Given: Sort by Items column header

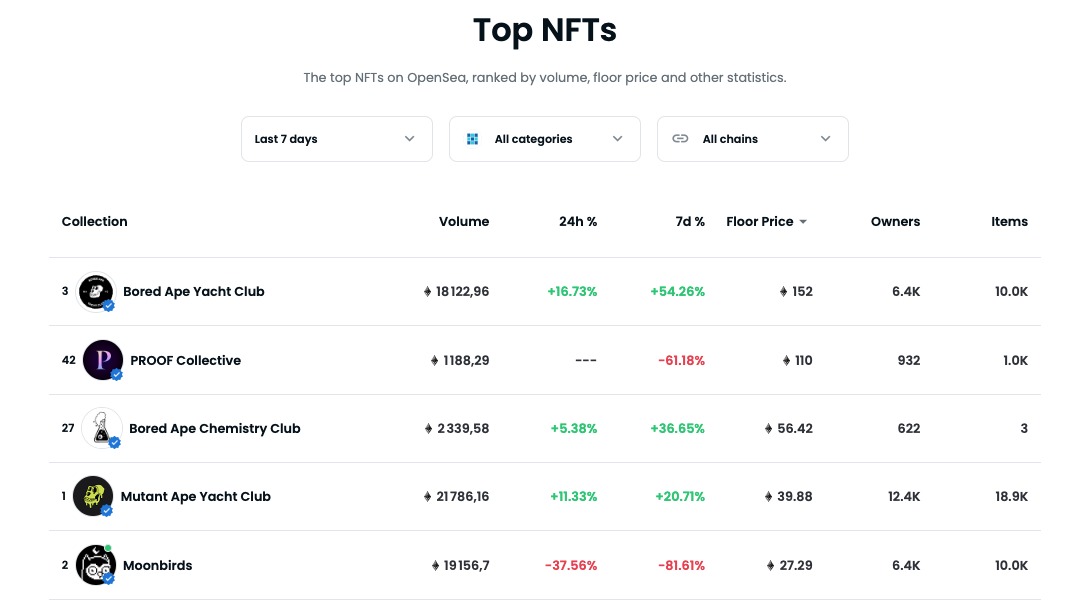Looking at the screenshot, I should click(1009, 222).
